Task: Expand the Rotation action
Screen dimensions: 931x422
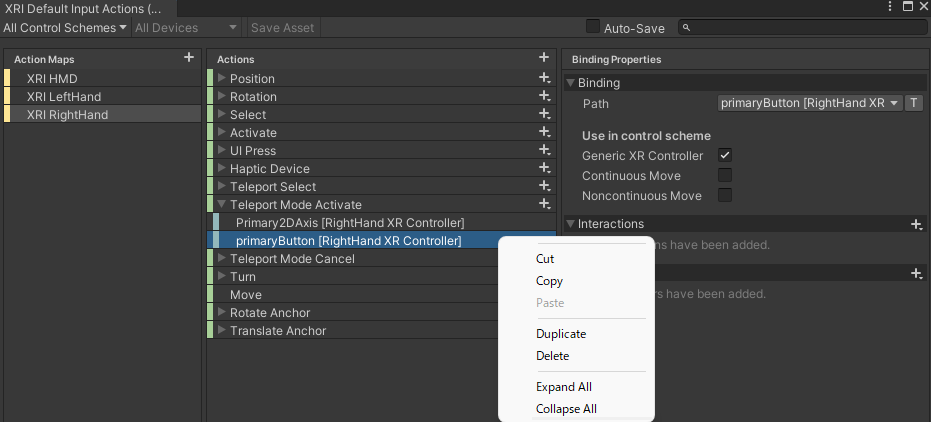Action: click(x=222, y=96)
